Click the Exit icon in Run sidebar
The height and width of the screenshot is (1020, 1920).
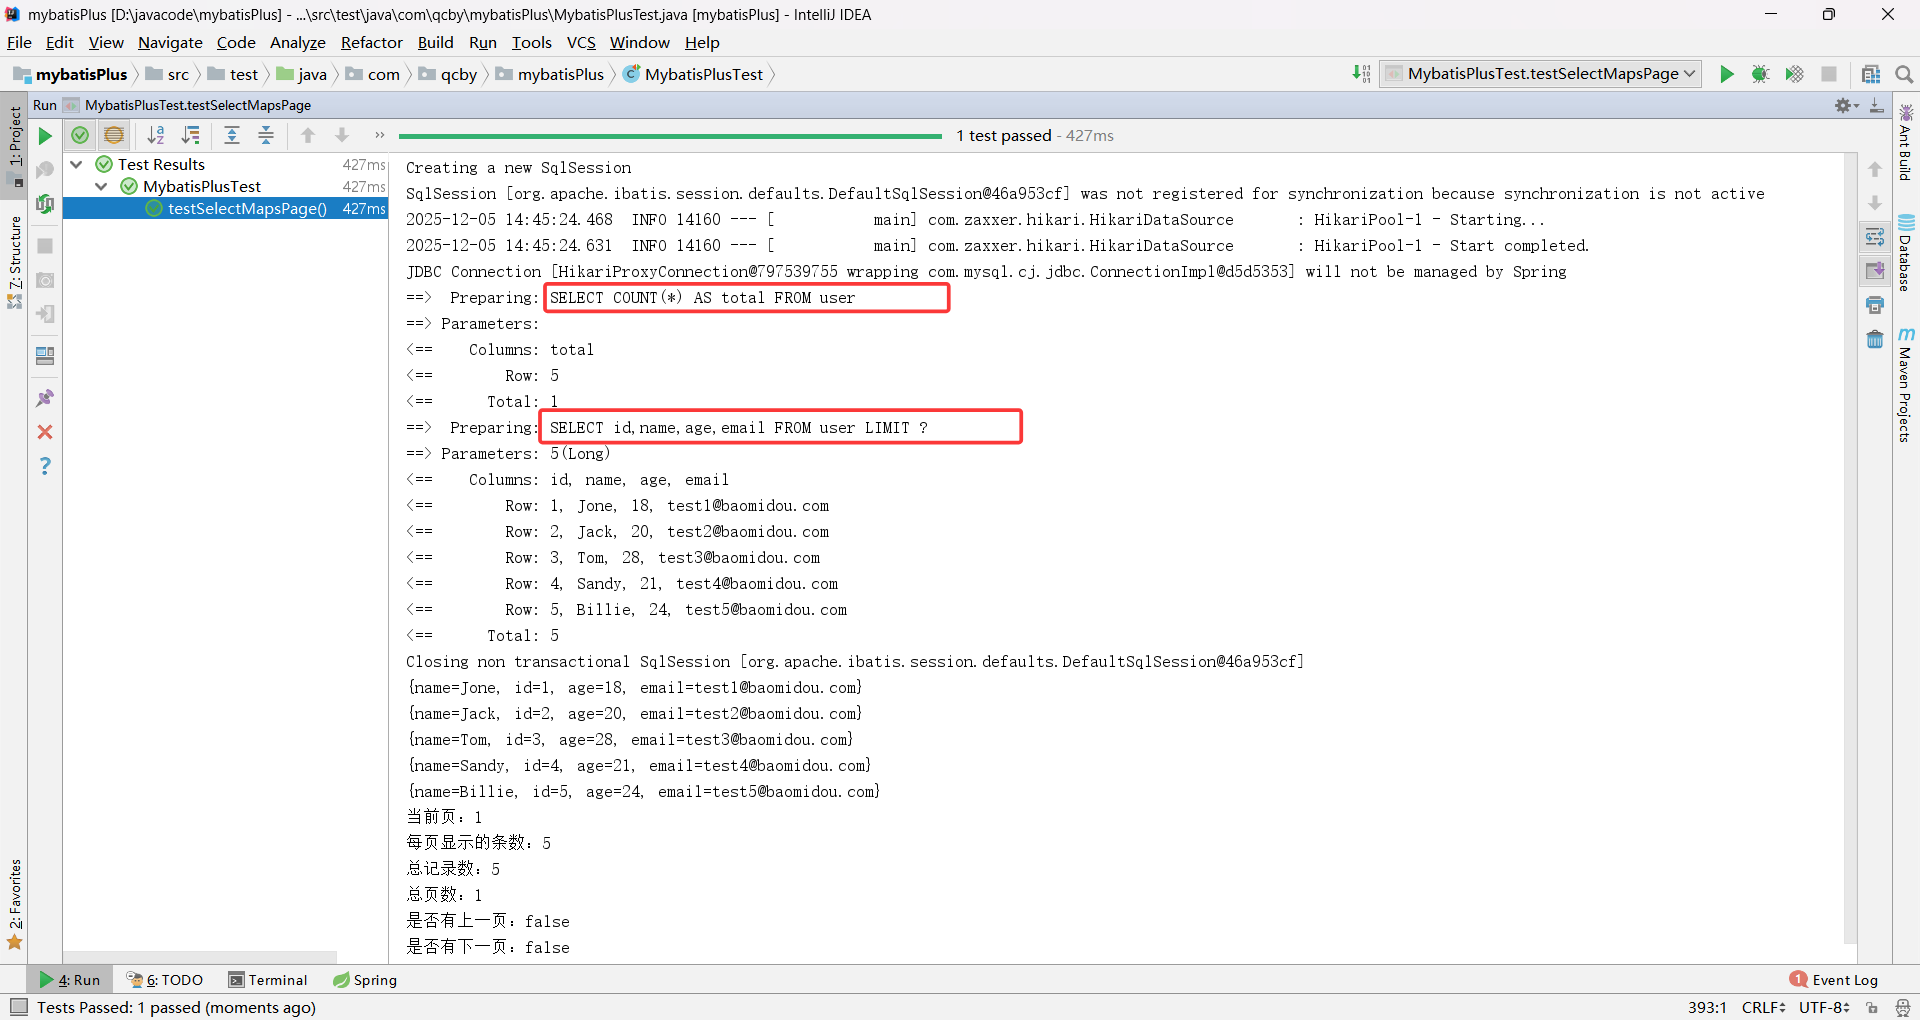45,314
